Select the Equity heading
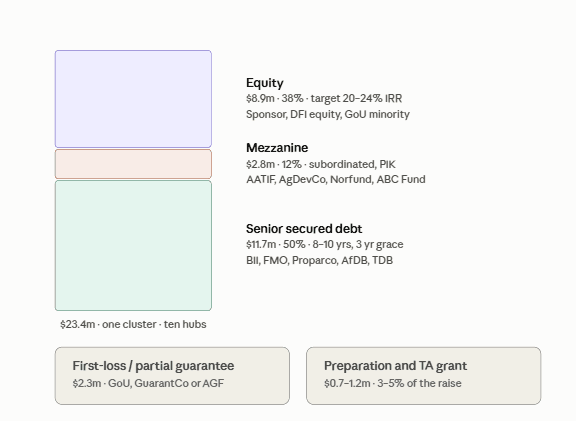 tap(264, 83)
